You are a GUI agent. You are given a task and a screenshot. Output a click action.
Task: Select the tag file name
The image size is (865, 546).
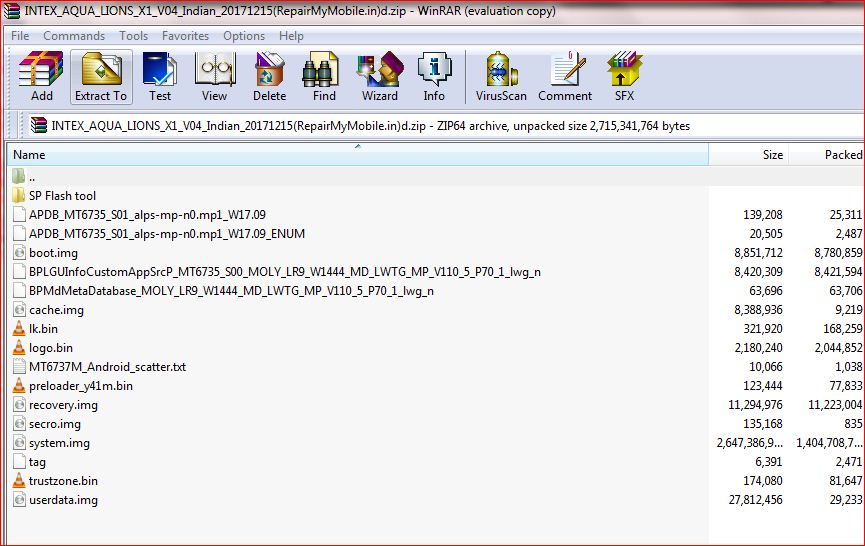pyautogui.click(x=37, y=462)
